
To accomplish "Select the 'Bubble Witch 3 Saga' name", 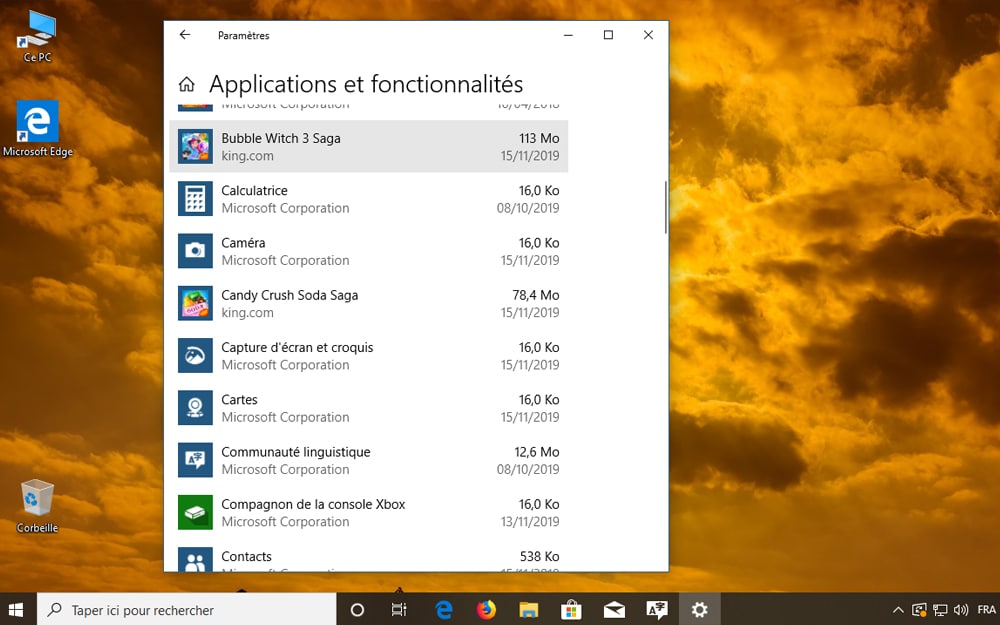I will coord(281,138).
